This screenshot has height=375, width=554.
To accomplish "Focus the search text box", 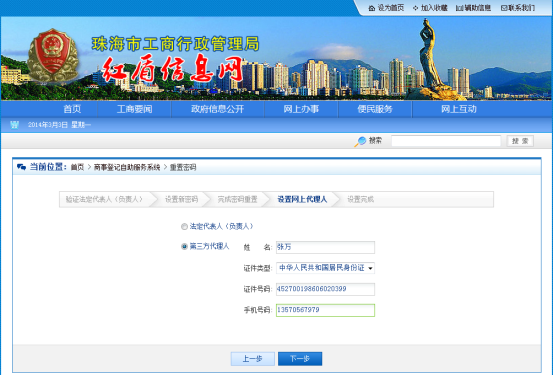I will [446, 141].
